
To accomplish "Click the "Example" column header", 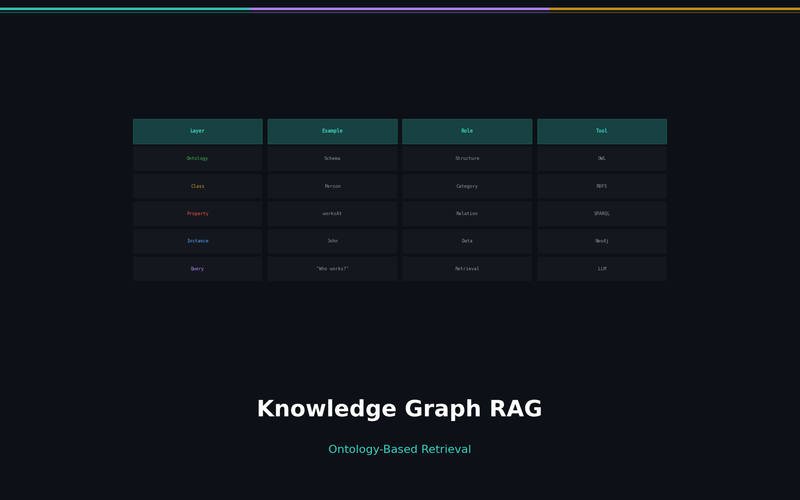I will tap(332, 131).
